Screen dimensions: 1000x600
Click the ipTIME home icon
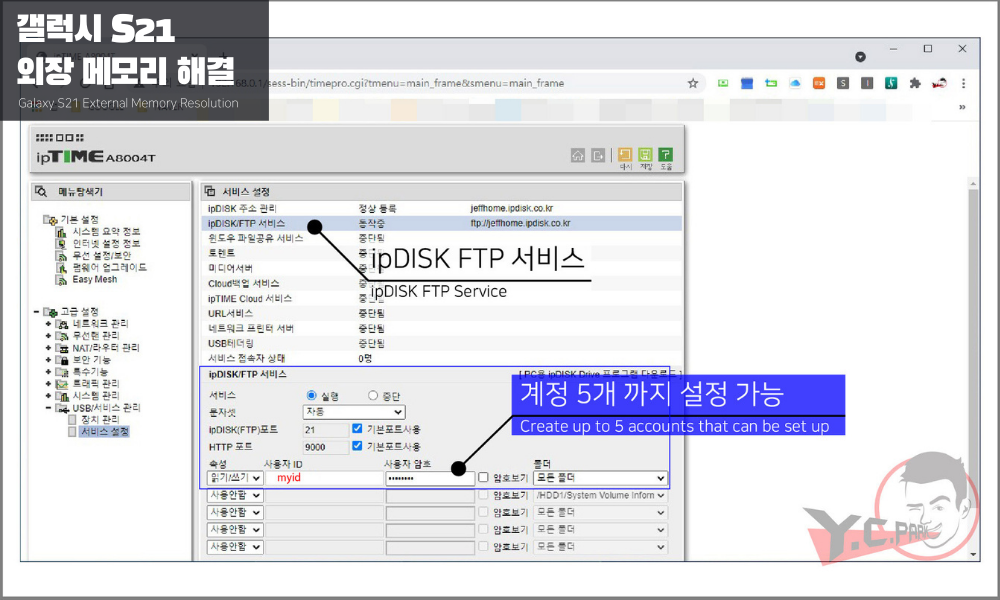click(578, 155)
